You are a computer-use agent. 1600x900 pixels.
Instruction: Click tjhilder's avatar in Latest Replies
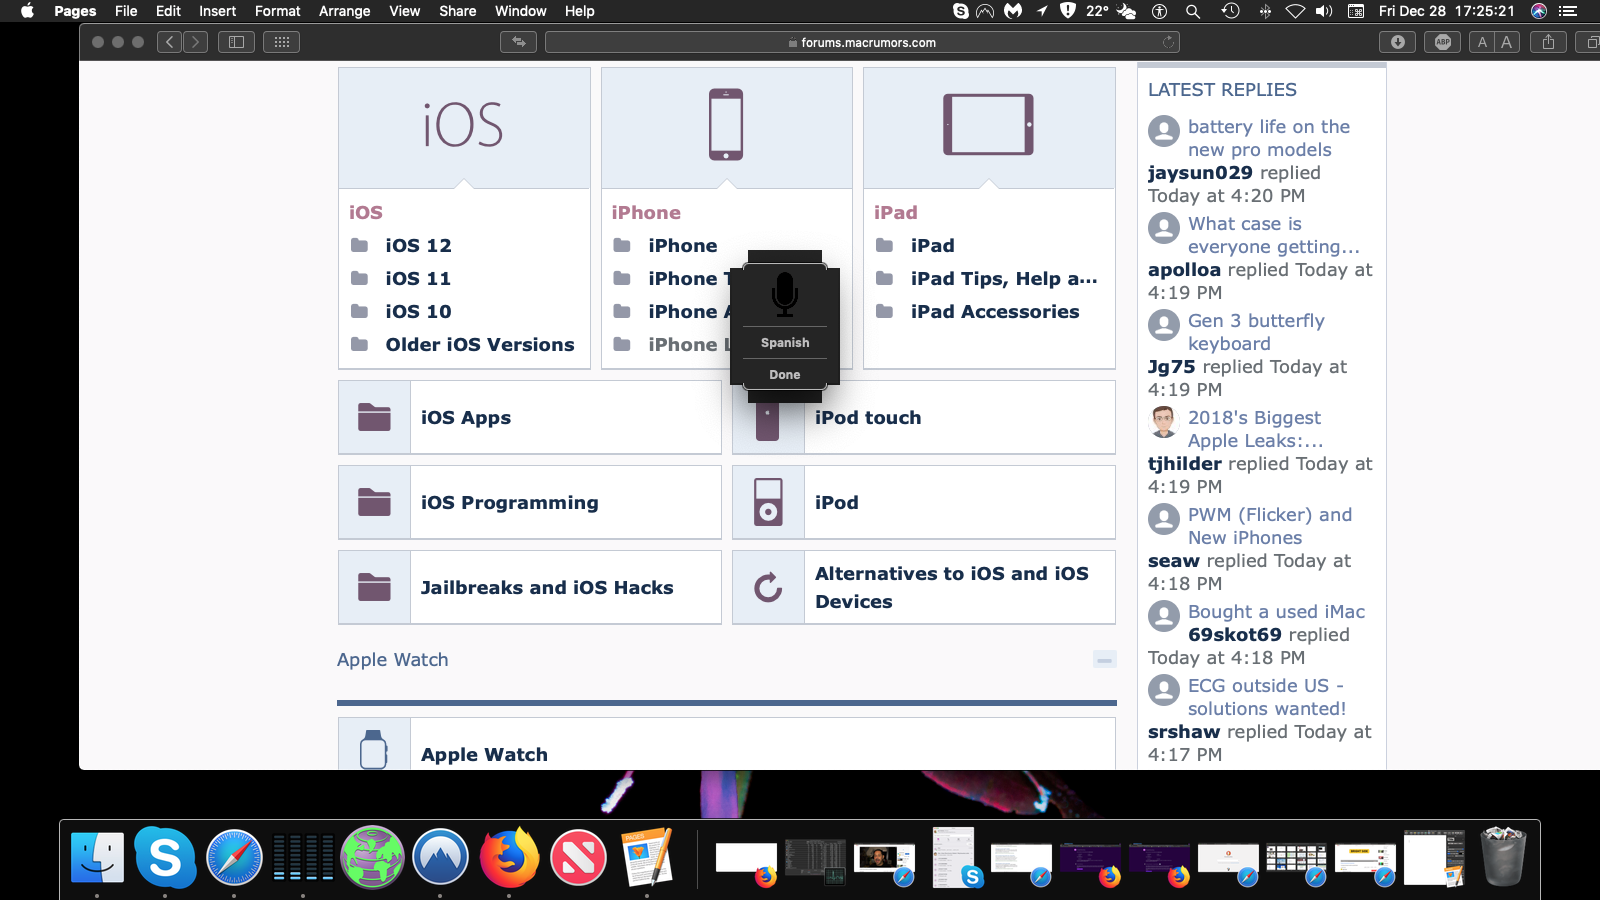[1163, 421]
